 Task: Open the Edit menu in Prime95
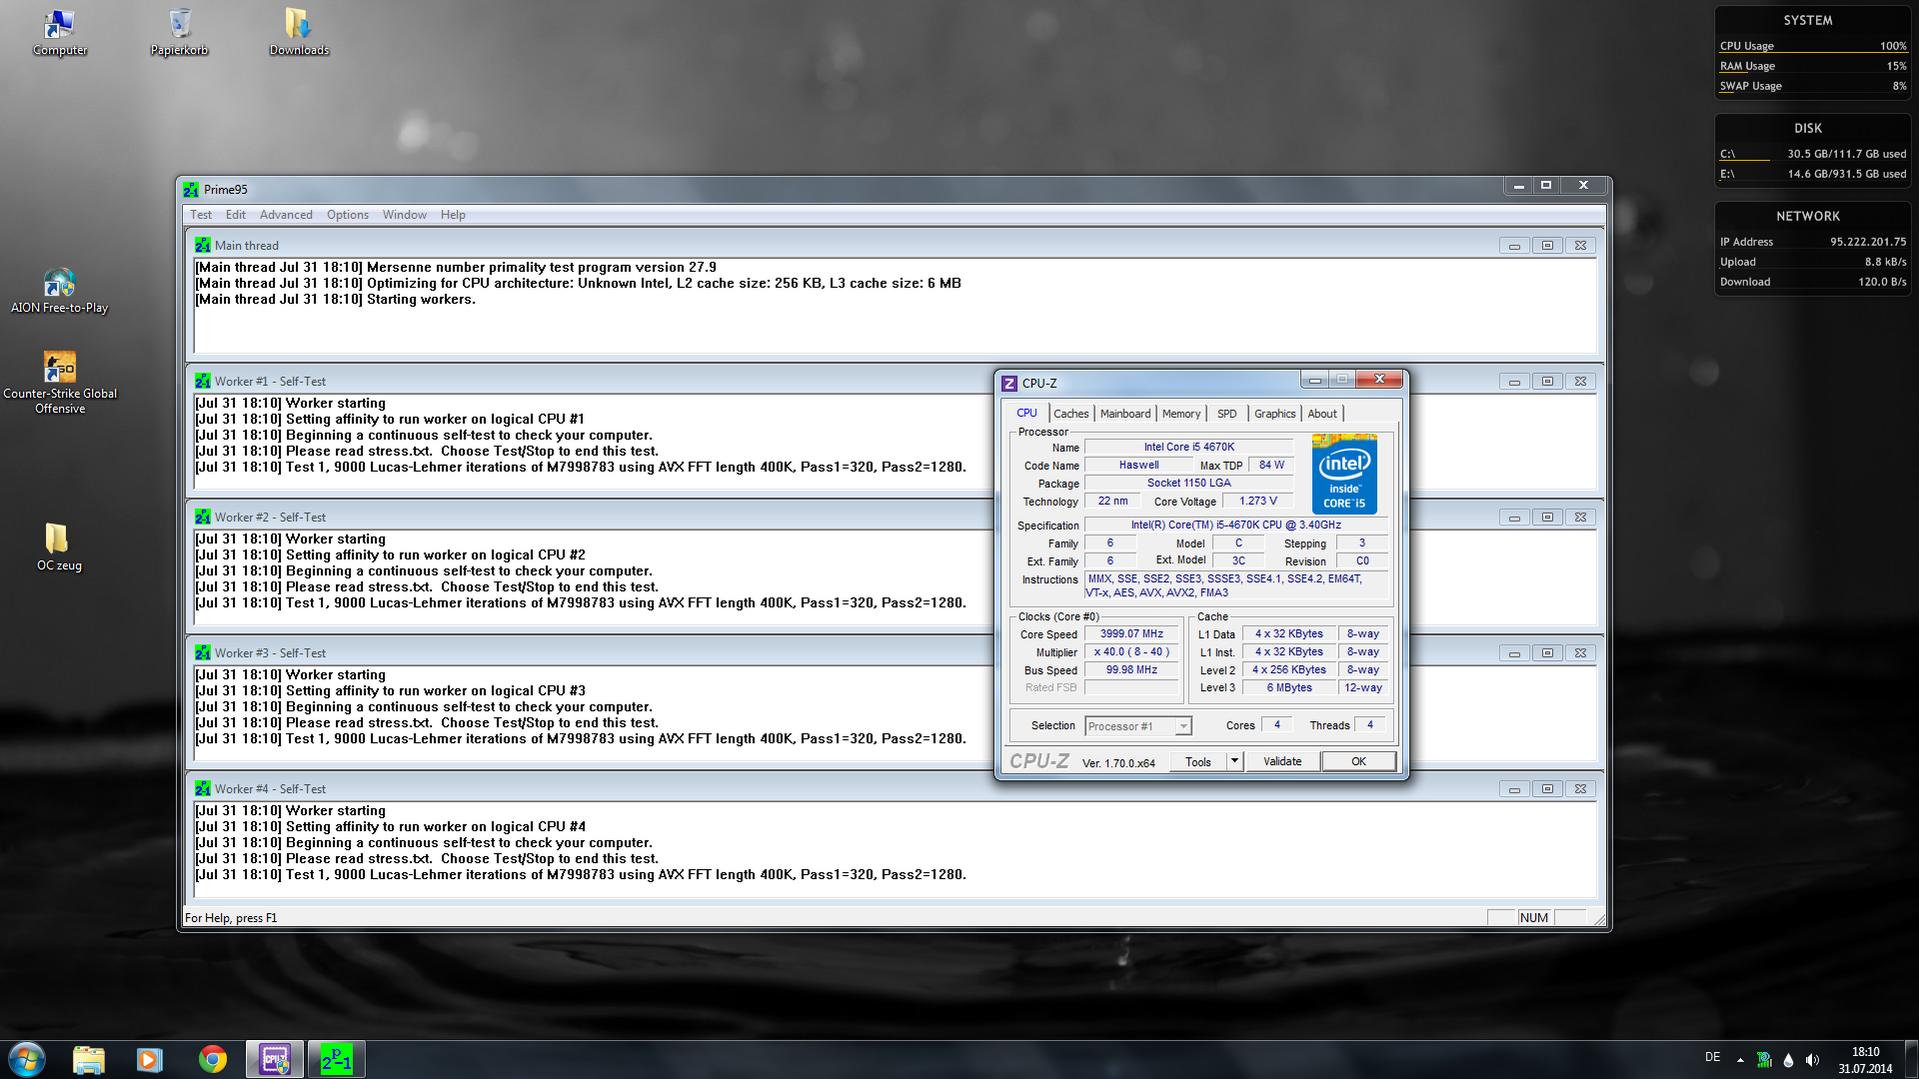point(235,215)
